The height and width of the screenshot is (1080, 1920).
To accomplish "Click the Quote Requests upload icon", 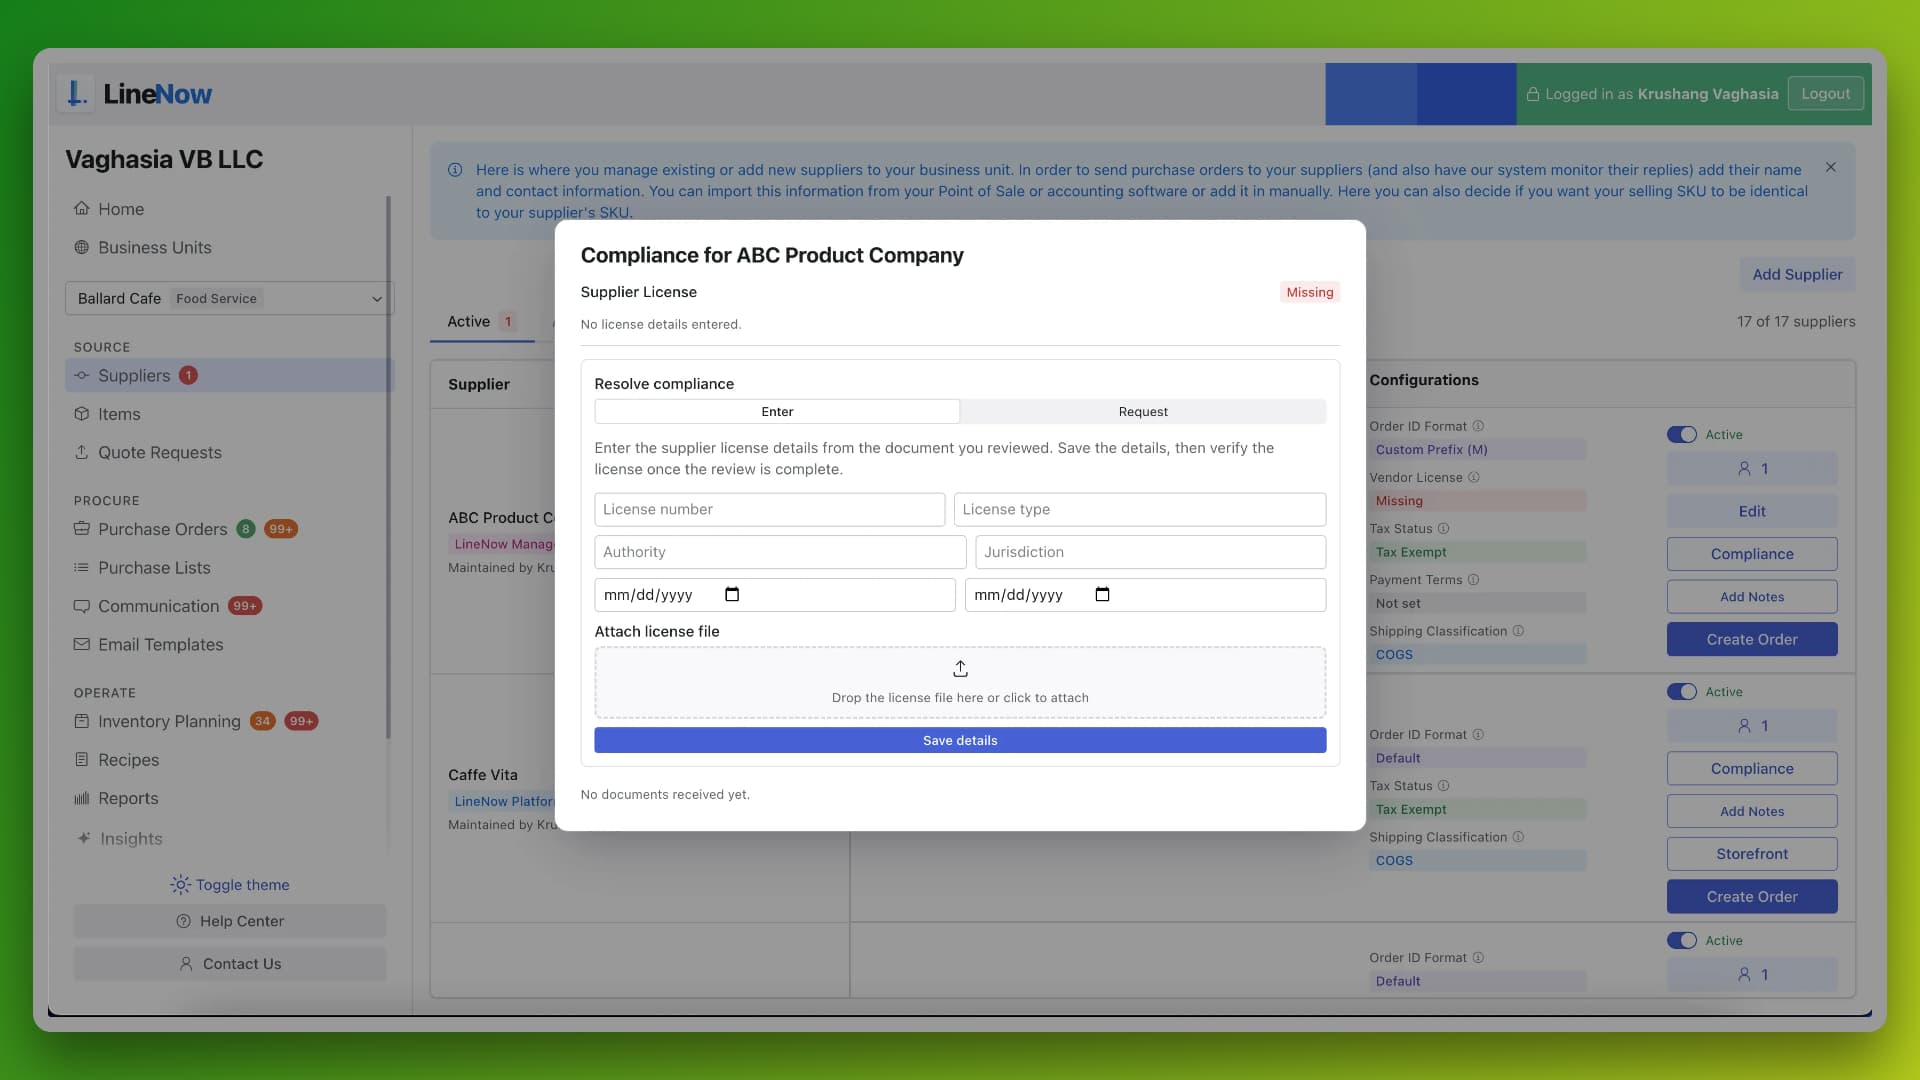I will tap(82, 453).
